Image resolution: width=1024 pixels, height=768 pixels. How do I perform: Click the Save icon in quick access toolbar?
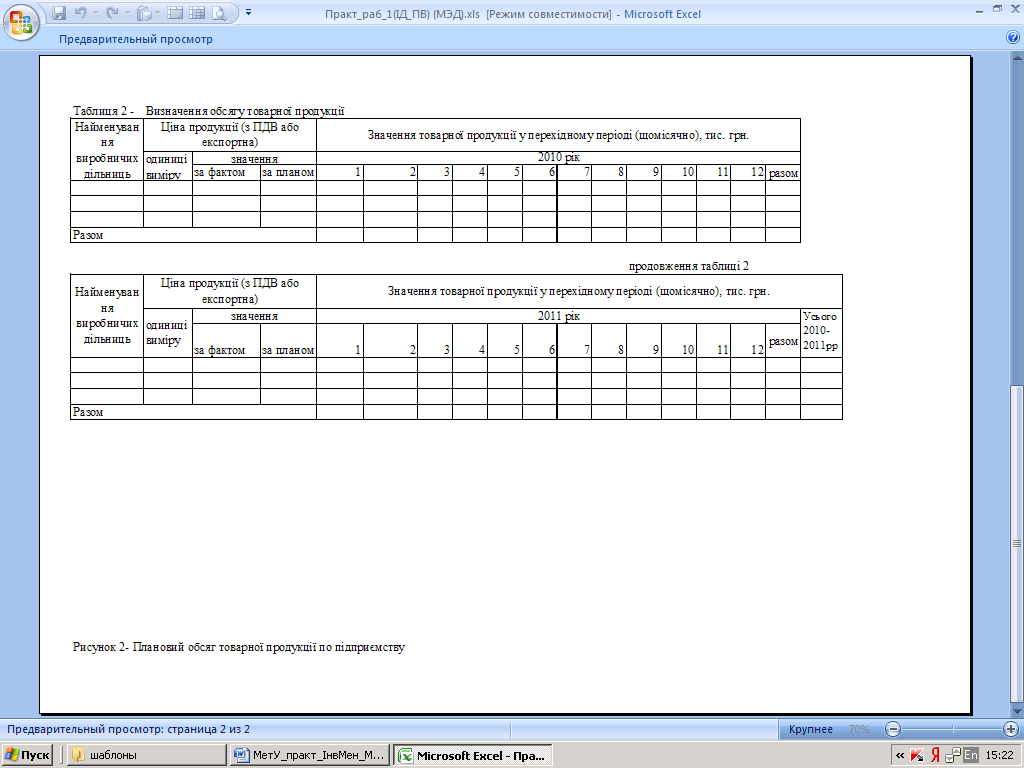(x=59, y=13)
